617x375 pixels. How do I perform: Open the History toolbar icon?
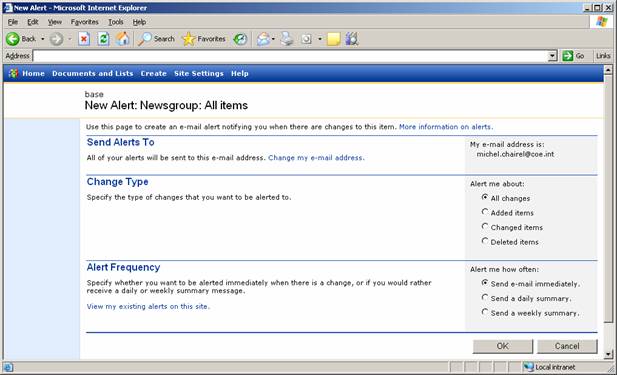pos(240,39)
